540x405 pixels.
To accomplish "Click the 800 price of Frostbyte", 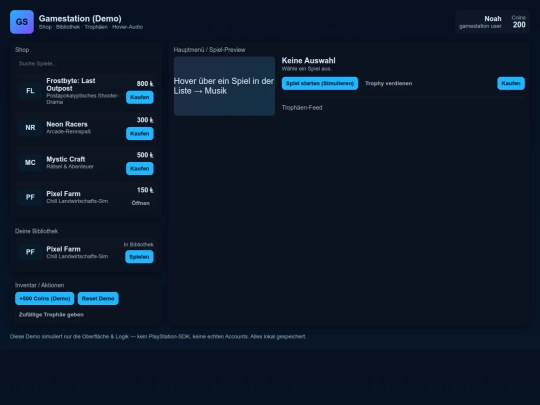I will [145, 84].
